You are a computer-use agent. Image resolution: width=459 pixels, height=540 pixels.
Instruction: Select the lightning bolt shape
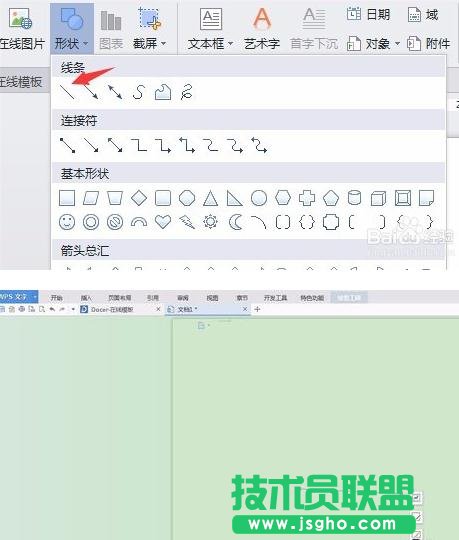click(x=187, y=222)
